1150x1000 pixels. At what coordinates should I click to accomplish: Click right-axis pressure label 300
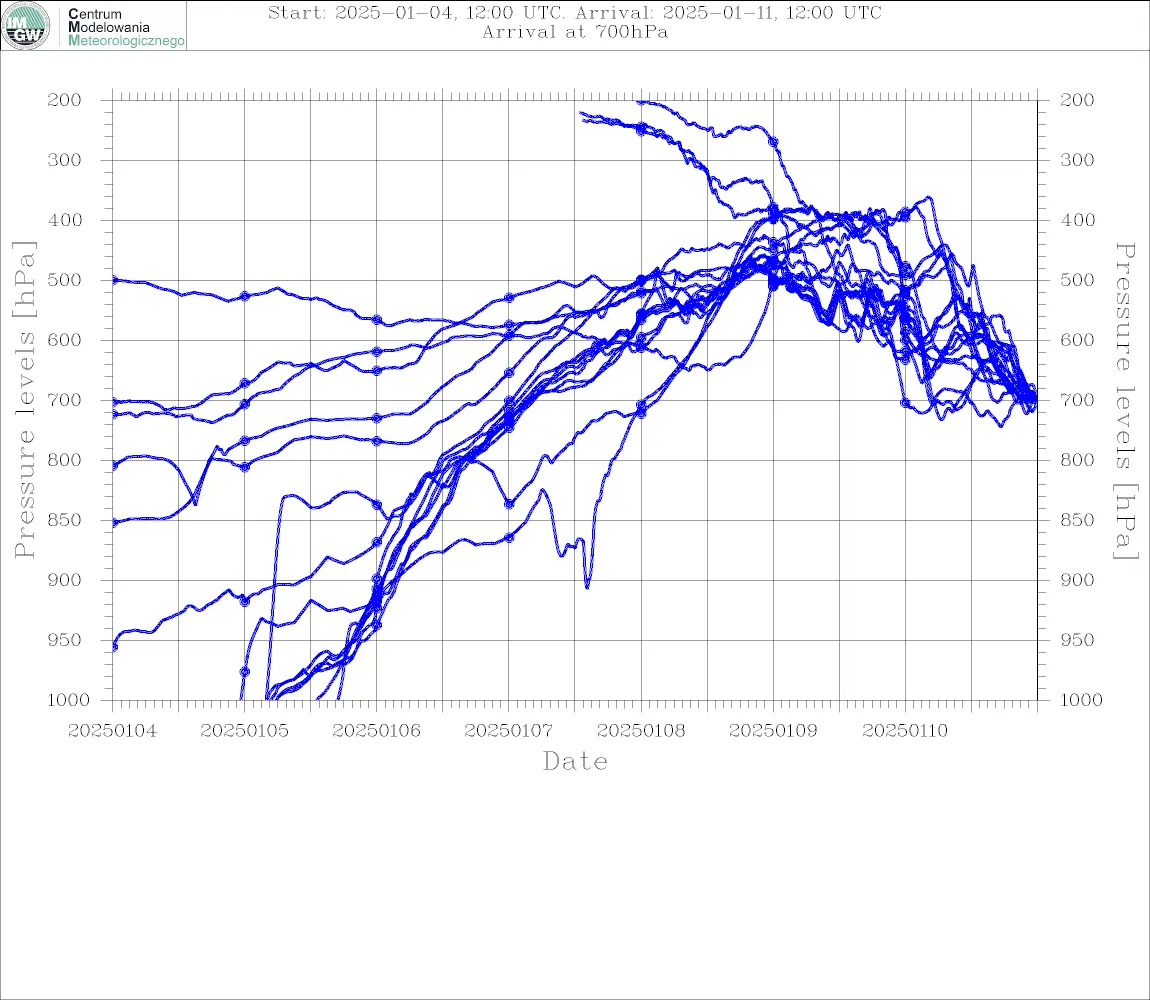click(1077, 160)
